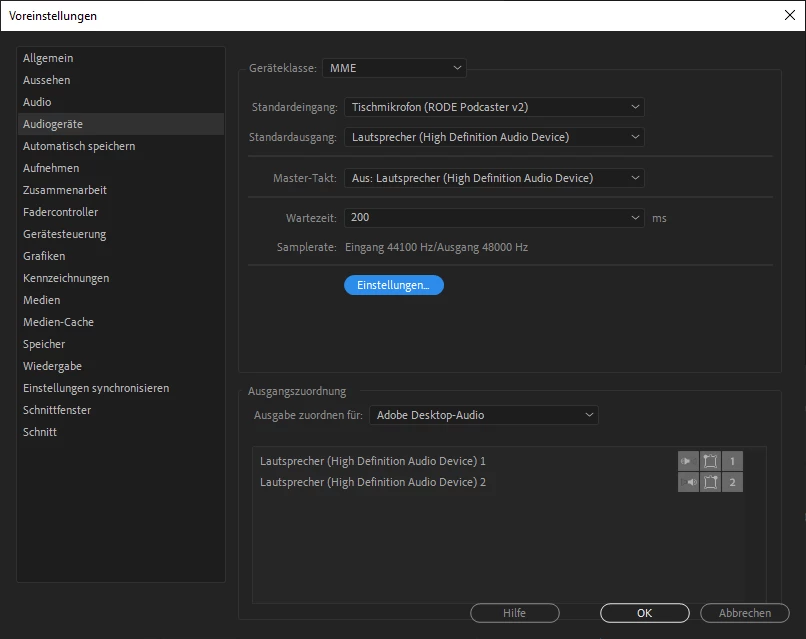Click channel number 1 icon

(732, 461)
